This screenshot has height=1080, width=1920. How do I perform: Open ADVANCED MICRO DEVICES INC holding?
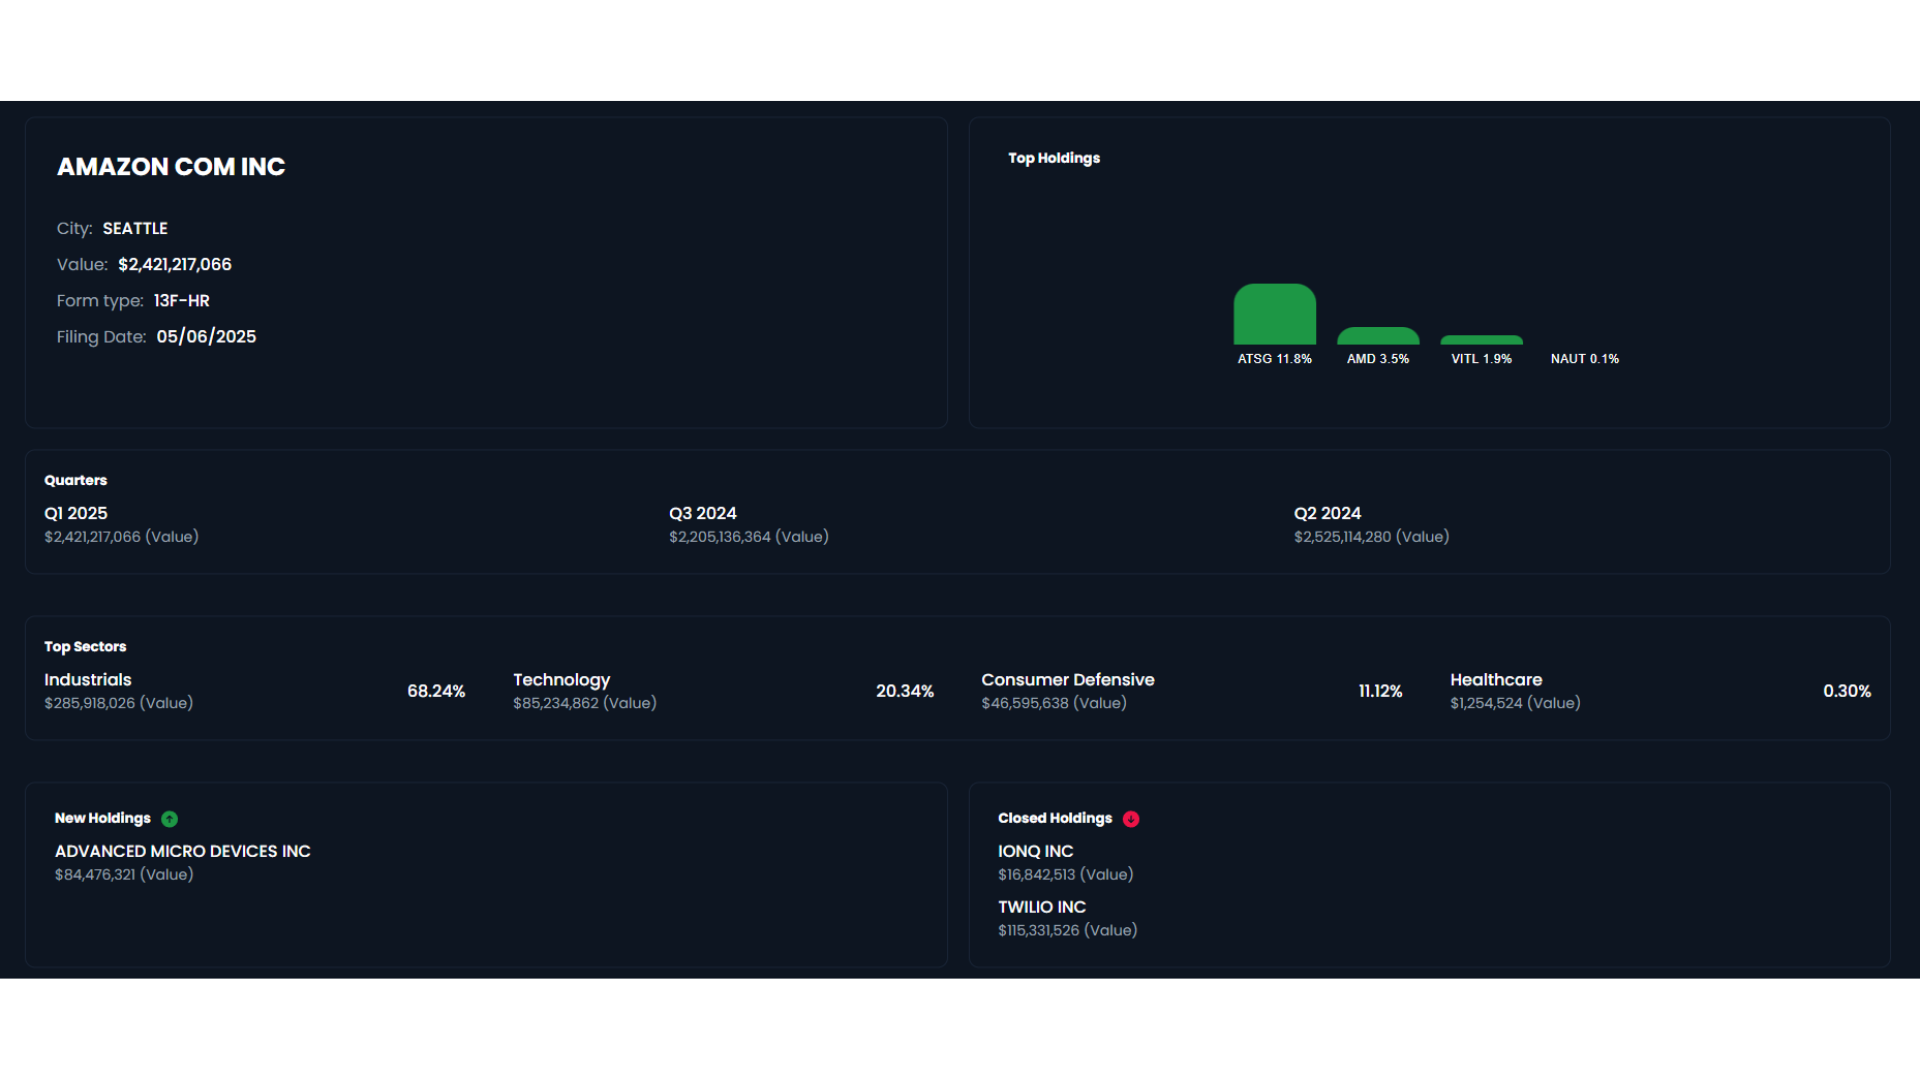click(183, 851)
